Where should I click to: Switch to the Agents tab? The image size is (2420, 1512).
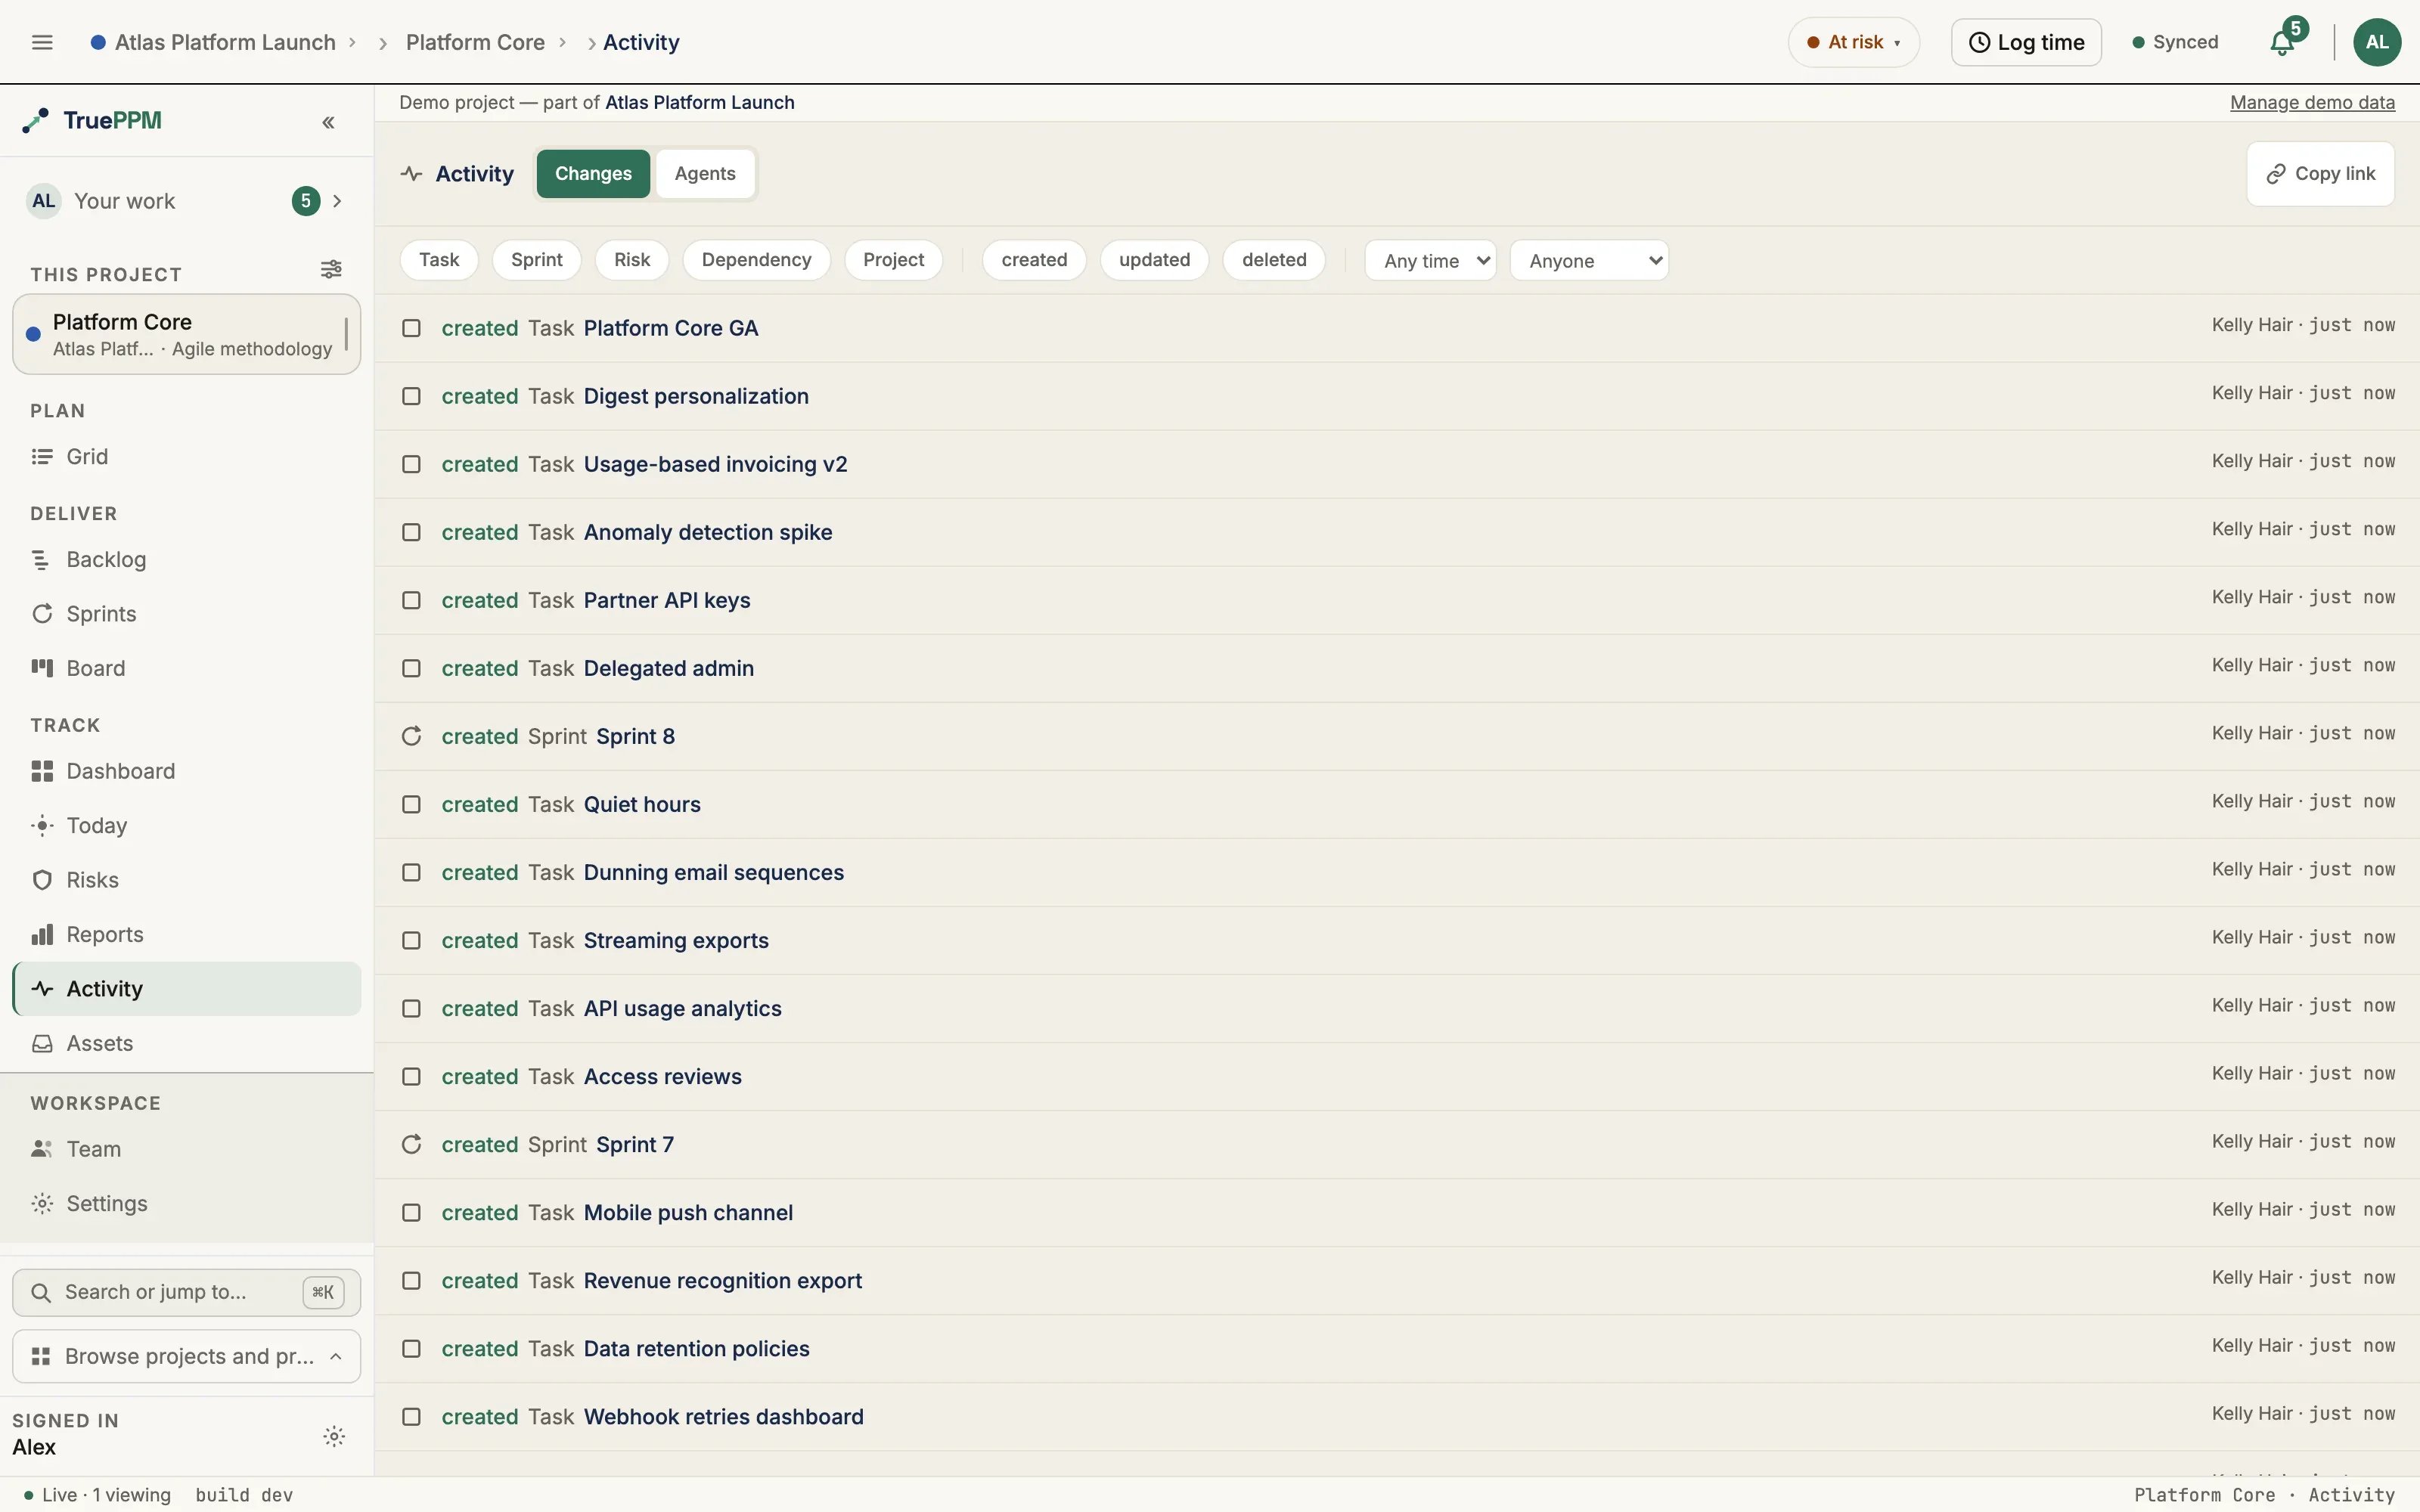click(705, 174)
